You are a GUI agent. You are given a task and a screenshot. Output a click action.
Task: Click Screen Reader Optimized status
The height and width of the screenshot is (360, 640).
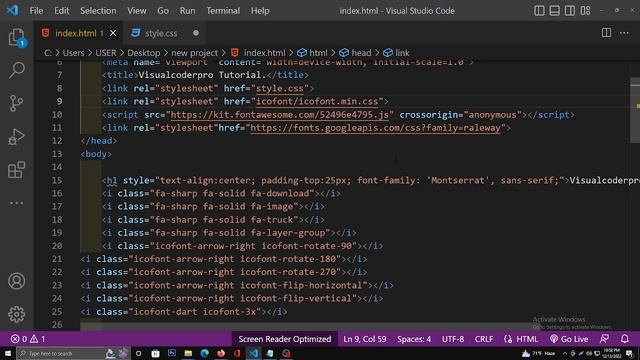click(284, 339)
